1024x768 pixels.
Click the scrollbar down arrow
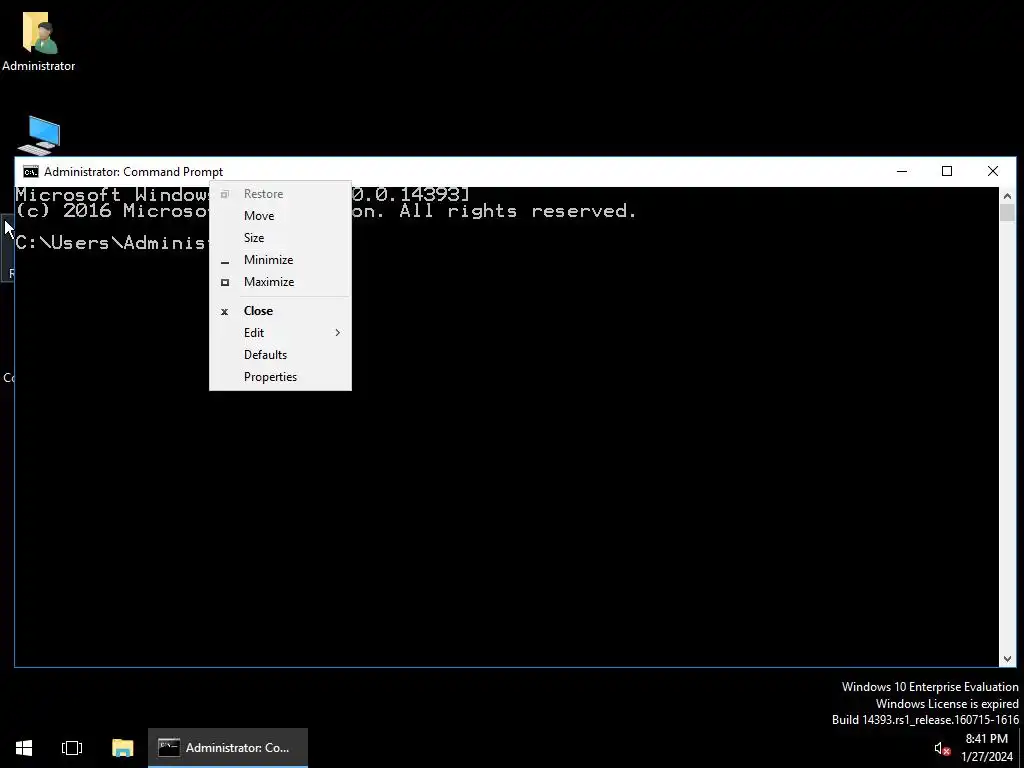(x=1007, y=659)
